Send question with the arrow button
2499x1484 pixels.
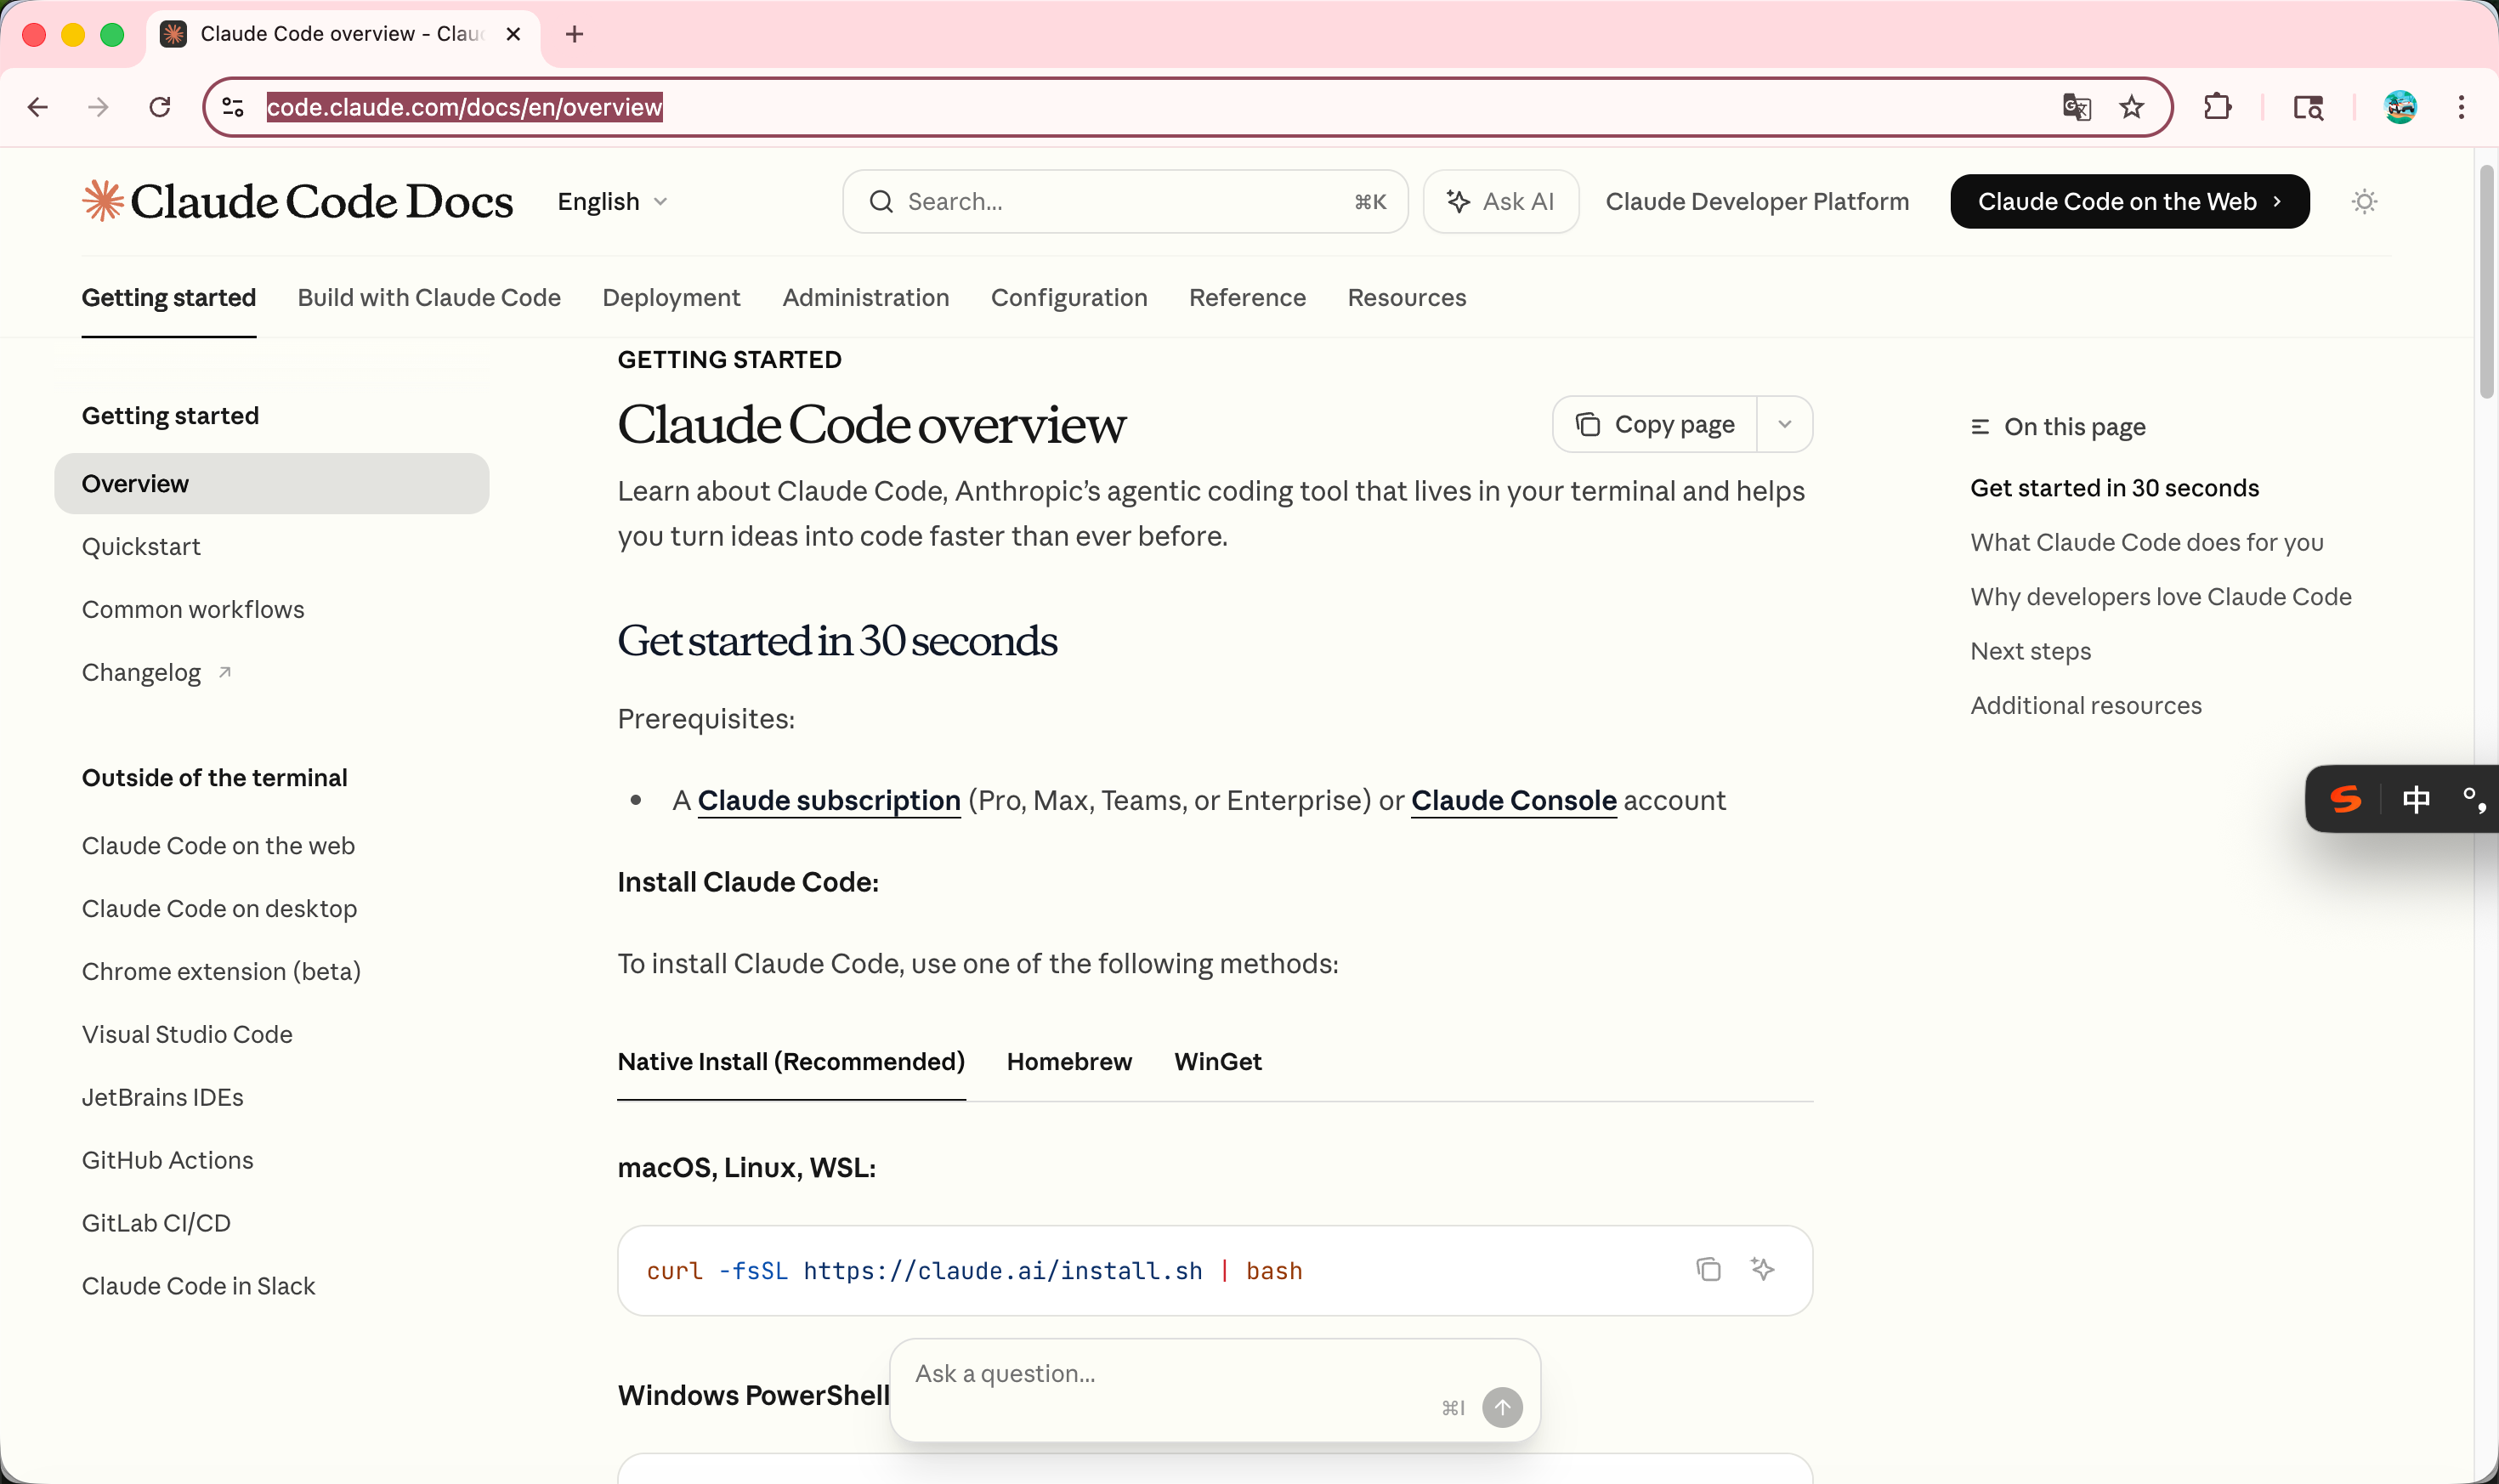pos(1501,1407)
